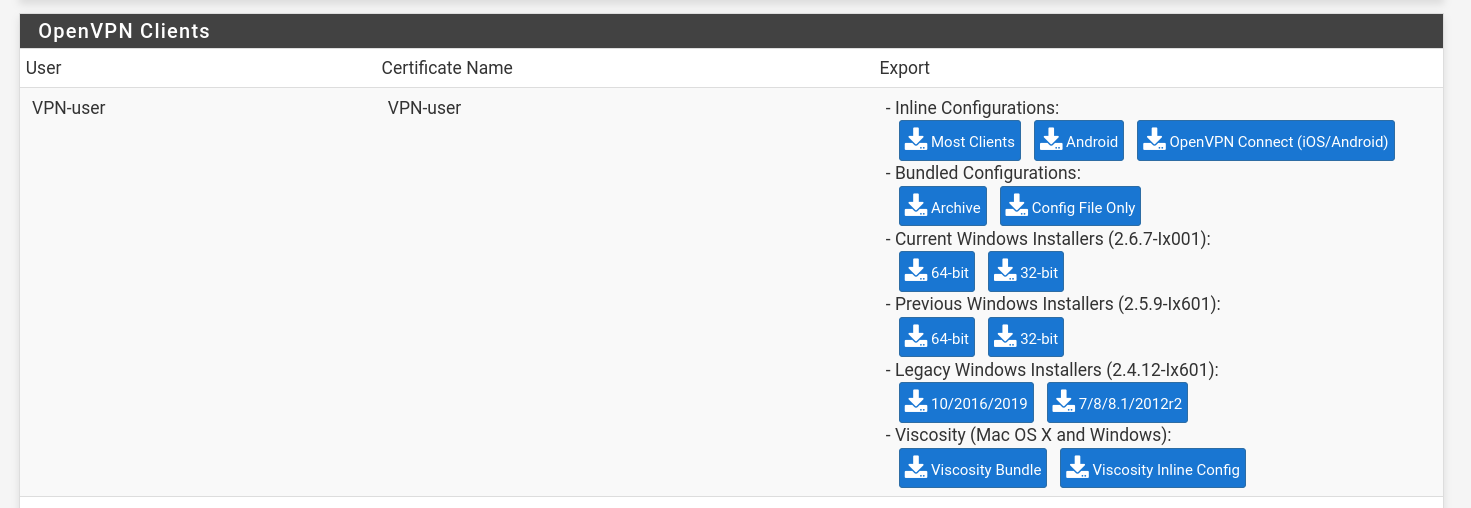The height and width of the screenshot is (508, 1471).
Task: Export the Viscosity Inline Config
Action: click(x=1152, y=468)
